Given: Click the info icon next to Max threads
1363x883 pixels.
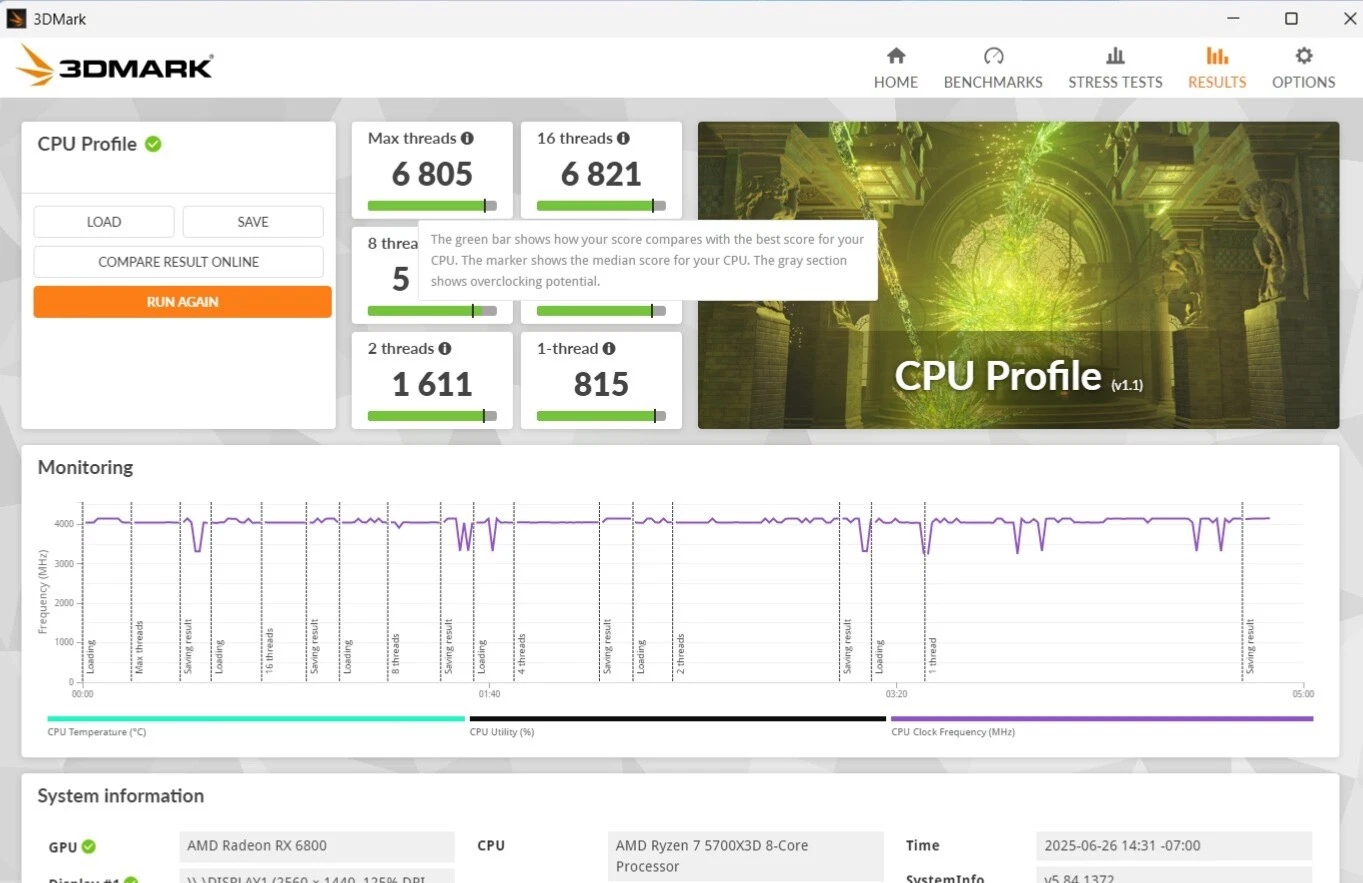Looking at the screenshot, I should (467, 139).
